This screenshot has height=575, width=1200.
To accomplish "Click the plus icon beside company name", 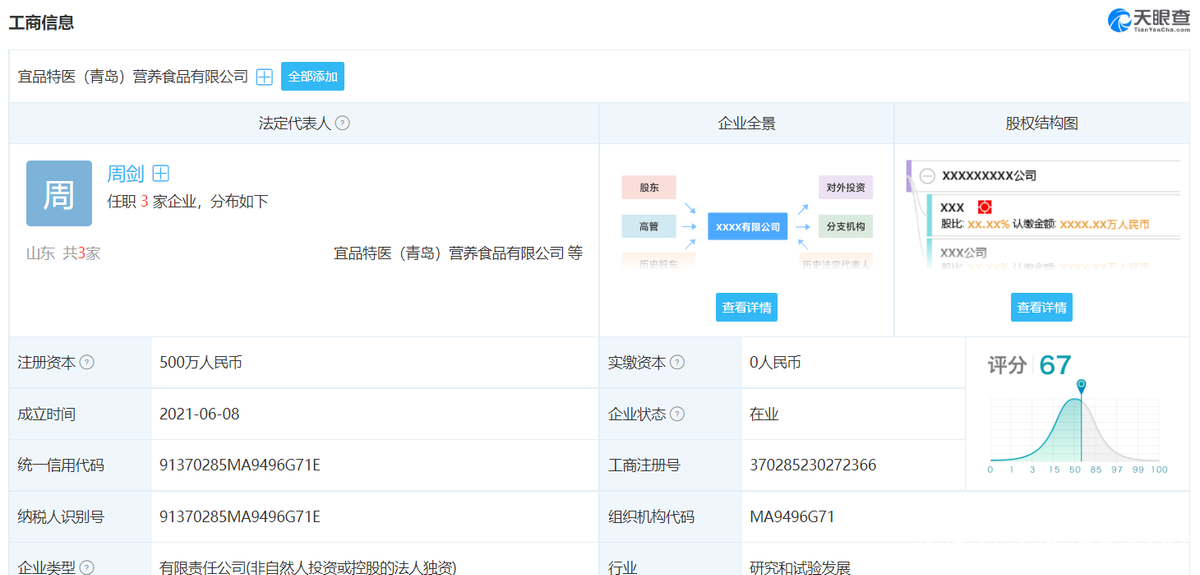I will coord(264,77).
